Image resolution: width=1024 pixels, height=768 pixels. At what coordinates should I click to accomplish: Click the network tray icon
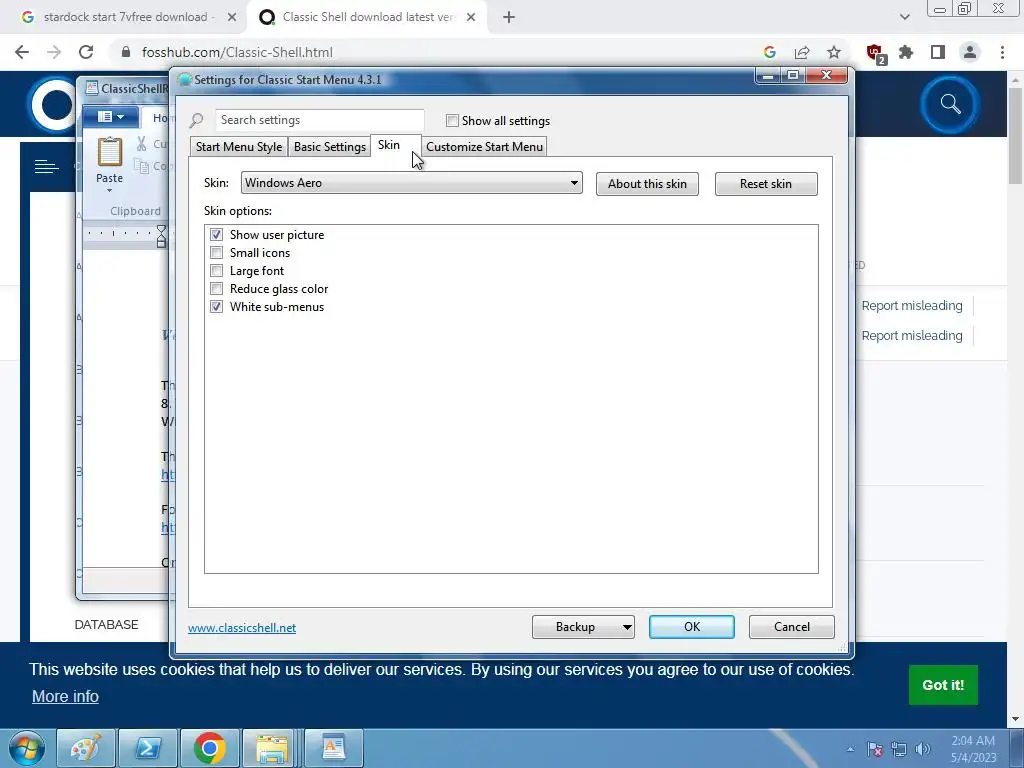click(x=899, y=750)
